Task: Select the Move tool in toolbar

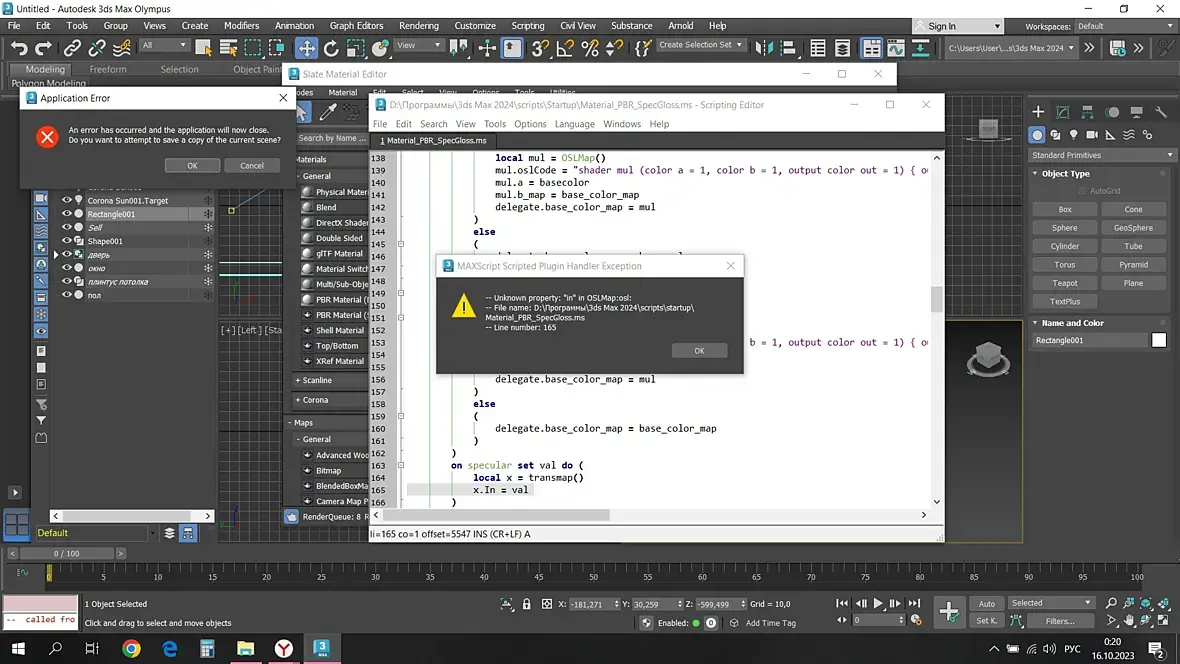Action: [306, 47]
